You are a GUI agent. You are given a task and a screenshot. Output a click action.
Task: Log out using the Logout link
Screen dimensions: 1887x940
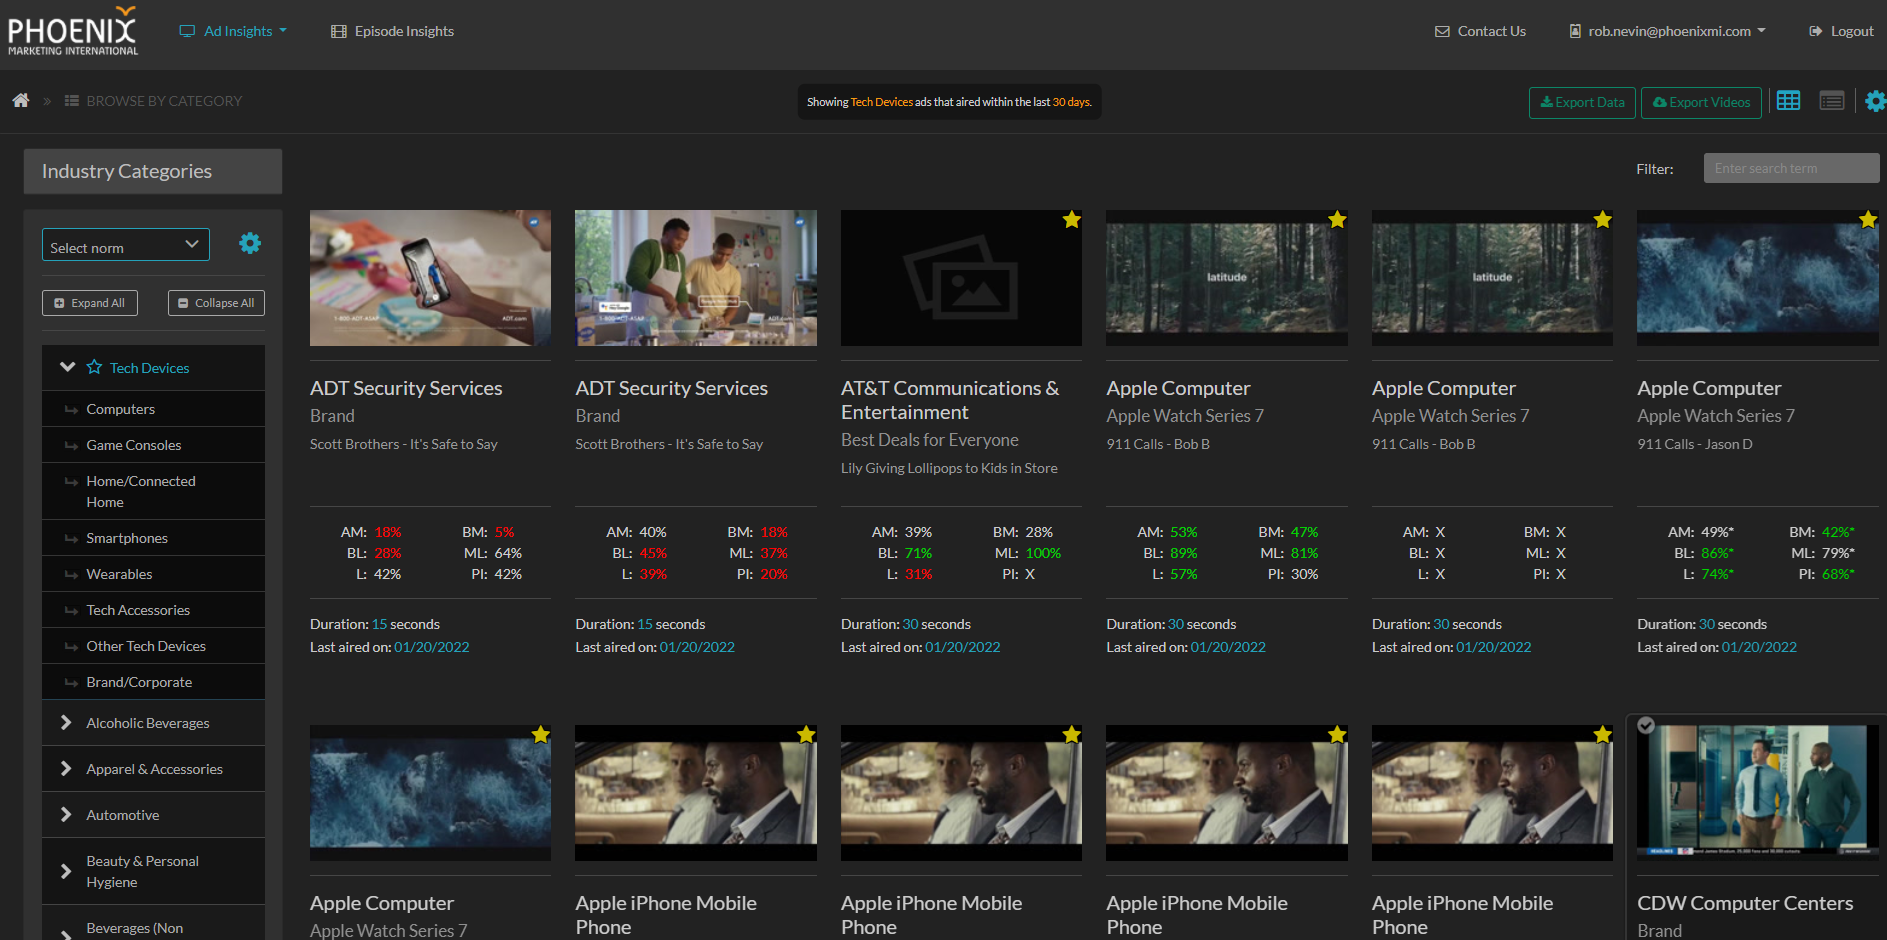pyautogui.click(x=1841, y=31)
